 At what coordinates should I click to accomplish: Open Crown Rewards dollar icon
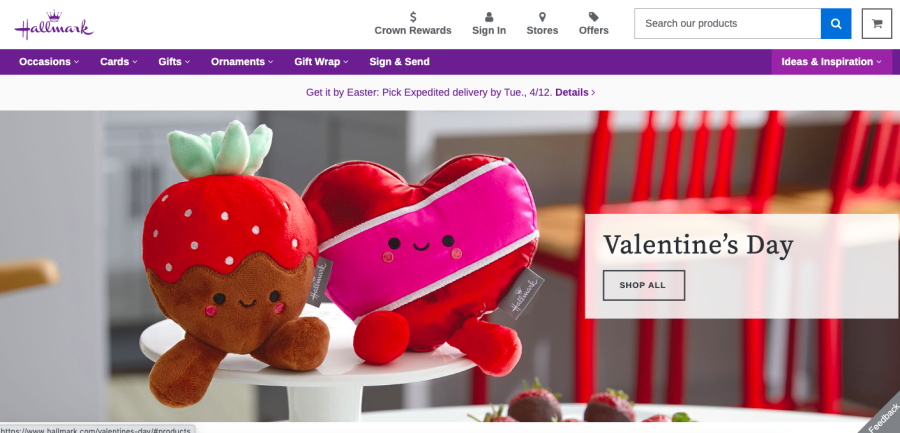[x=413, y=17]
